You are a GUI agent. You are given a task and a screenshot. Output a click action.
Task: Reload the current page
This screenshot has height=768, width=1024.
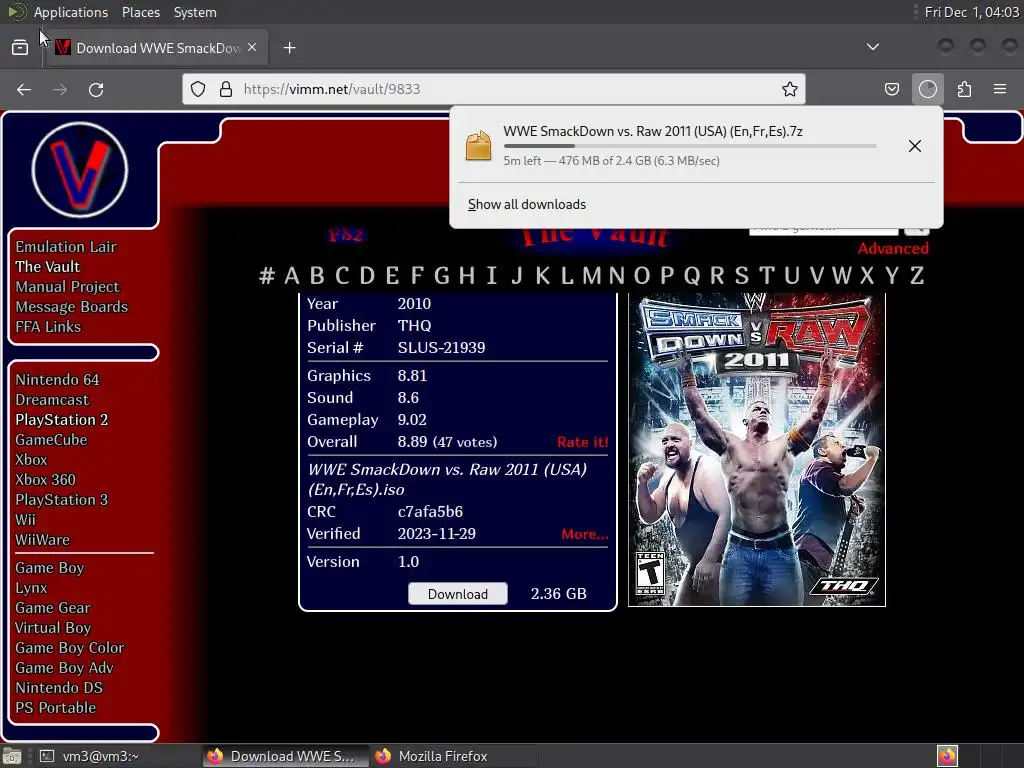[x=96, y=89]
